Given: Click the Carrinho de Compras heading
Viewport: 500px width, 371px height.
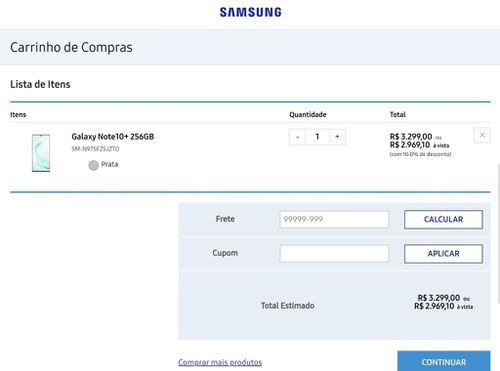Looking at the screenshot, I should [x=71, y=47].
